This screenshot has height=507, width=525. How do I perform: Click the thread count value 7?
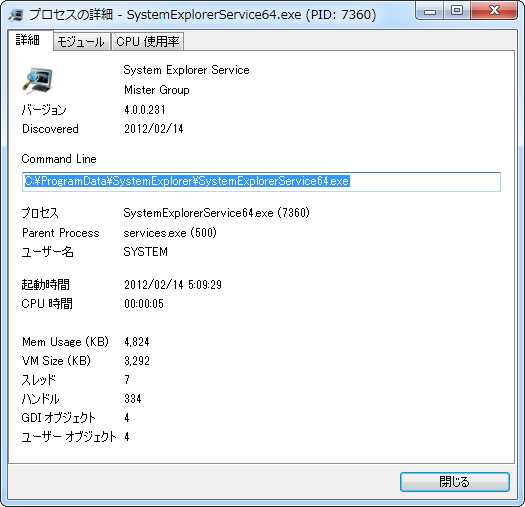click(x=127, y=379)
